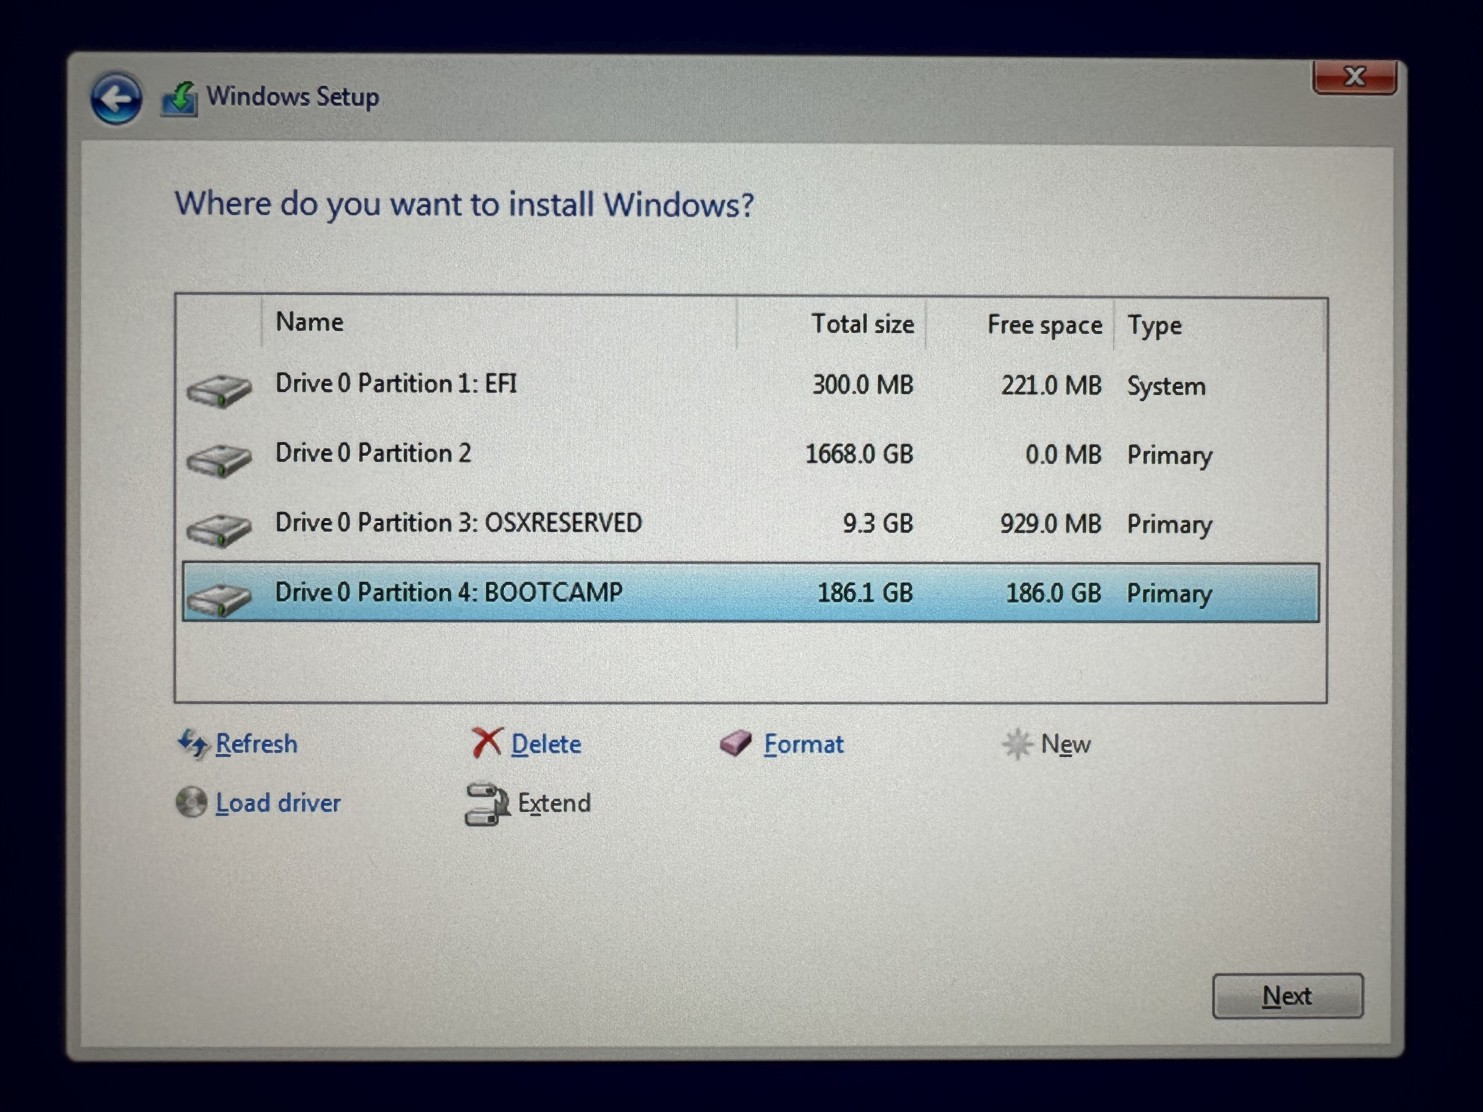
Task: Refresh the partition list
Action: 256,744
